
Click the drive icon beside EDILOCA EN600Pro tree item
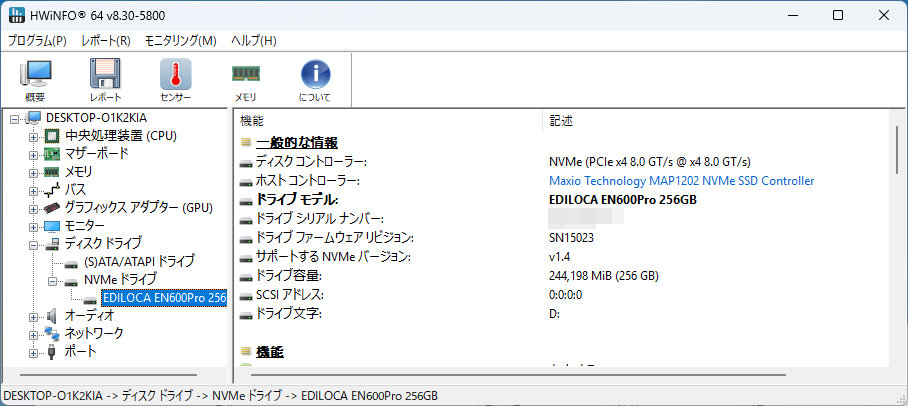coord(90,299)
